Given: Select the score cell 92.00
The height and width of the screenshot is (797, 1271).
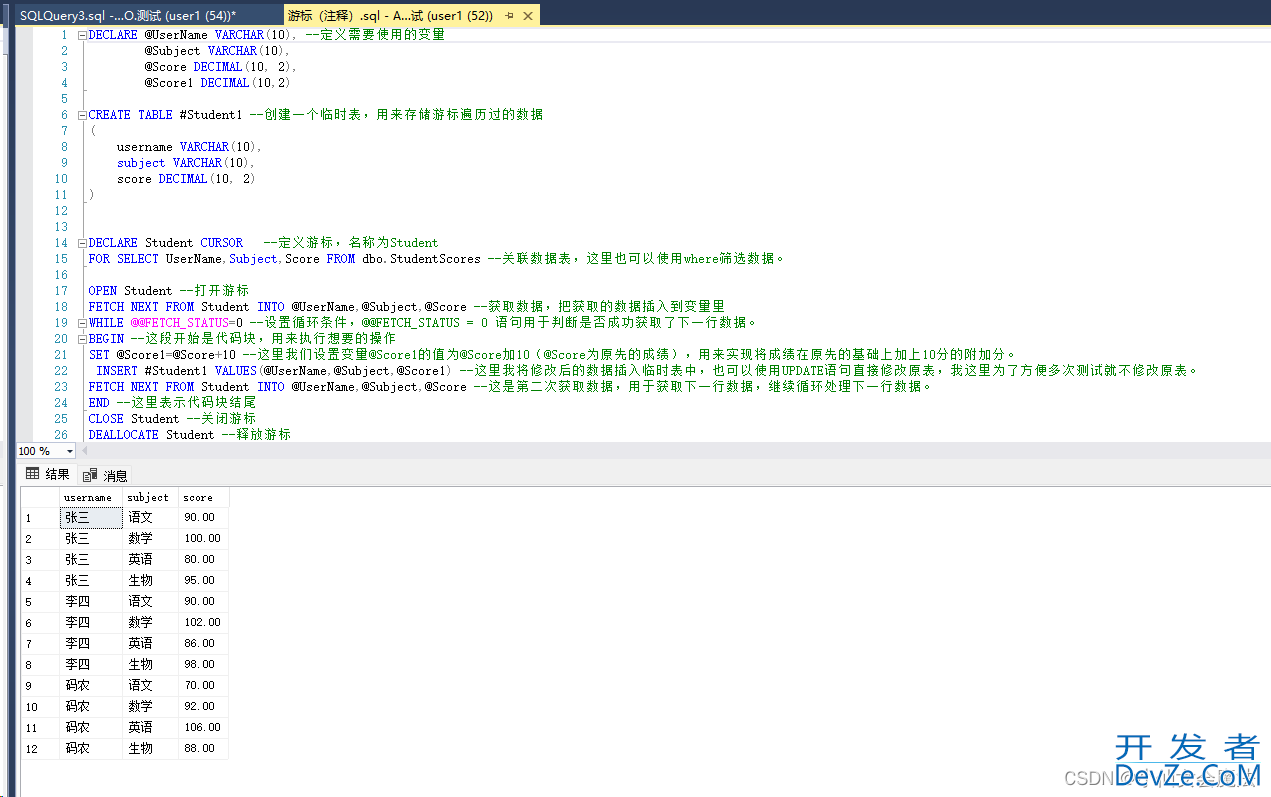Looking at the screenshot, I should (x=203, y=706).
